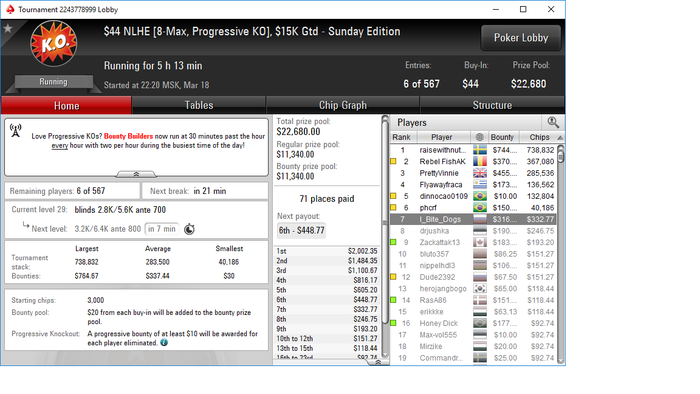Viewport: 700px width, 394px height.
Task: Click the level timer clock icon
Action: click(x=189, y=229)
